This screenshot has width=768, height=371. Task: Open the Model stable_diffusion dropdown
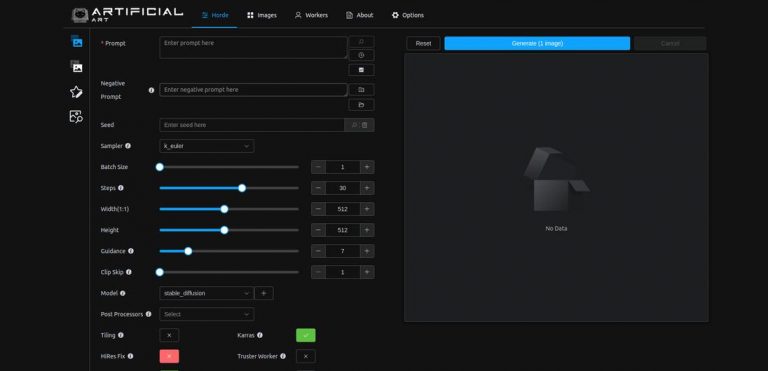click(x=207, y=293)
